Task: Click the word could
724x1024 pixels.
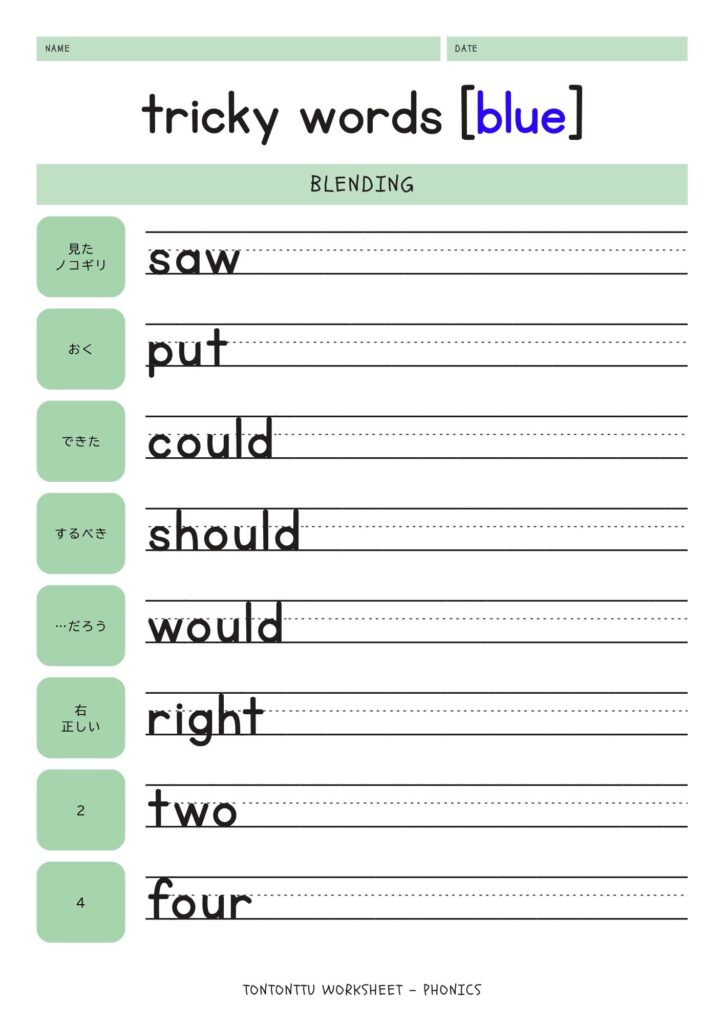Action: [210, 439]
